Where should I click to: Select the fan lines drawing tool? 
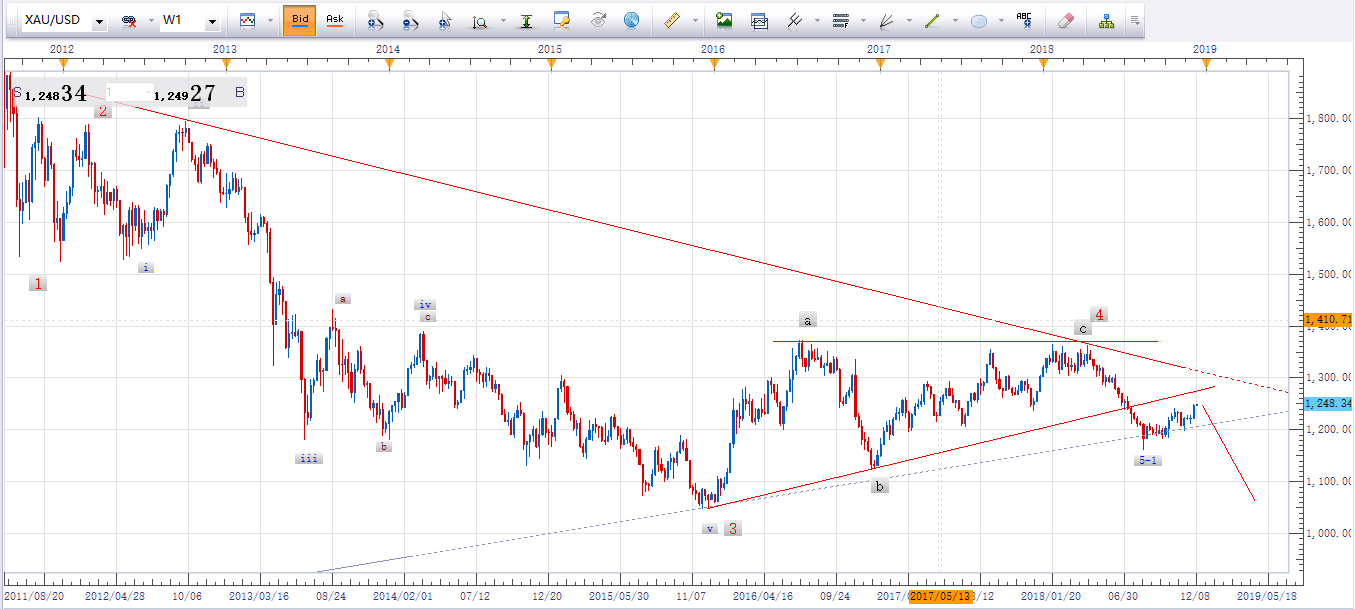(887, 20)
